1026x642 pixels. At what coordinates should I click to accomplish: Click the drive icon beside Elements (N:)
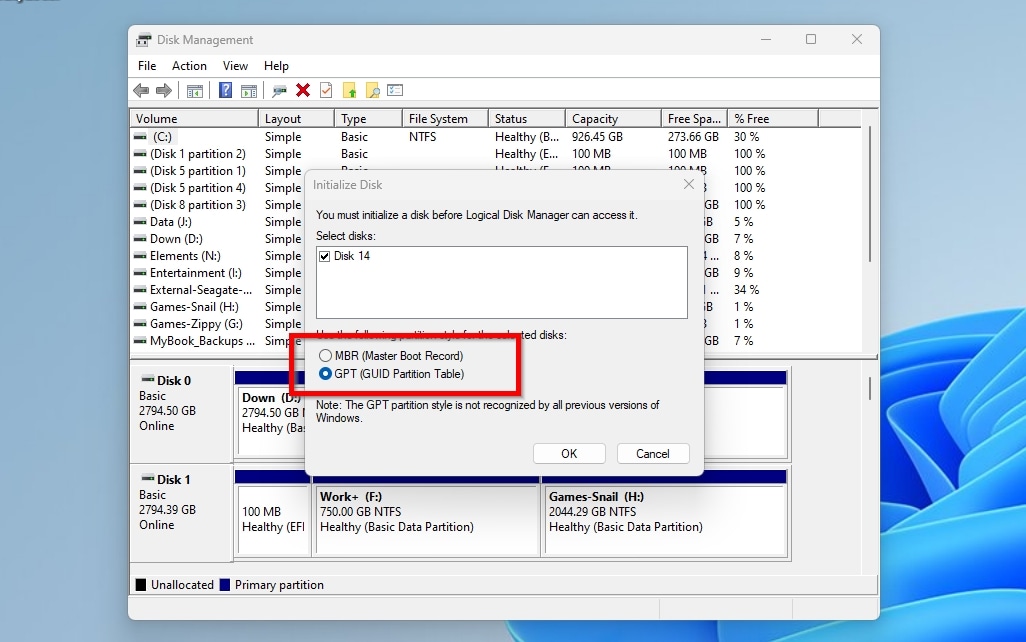pos(140,256)
